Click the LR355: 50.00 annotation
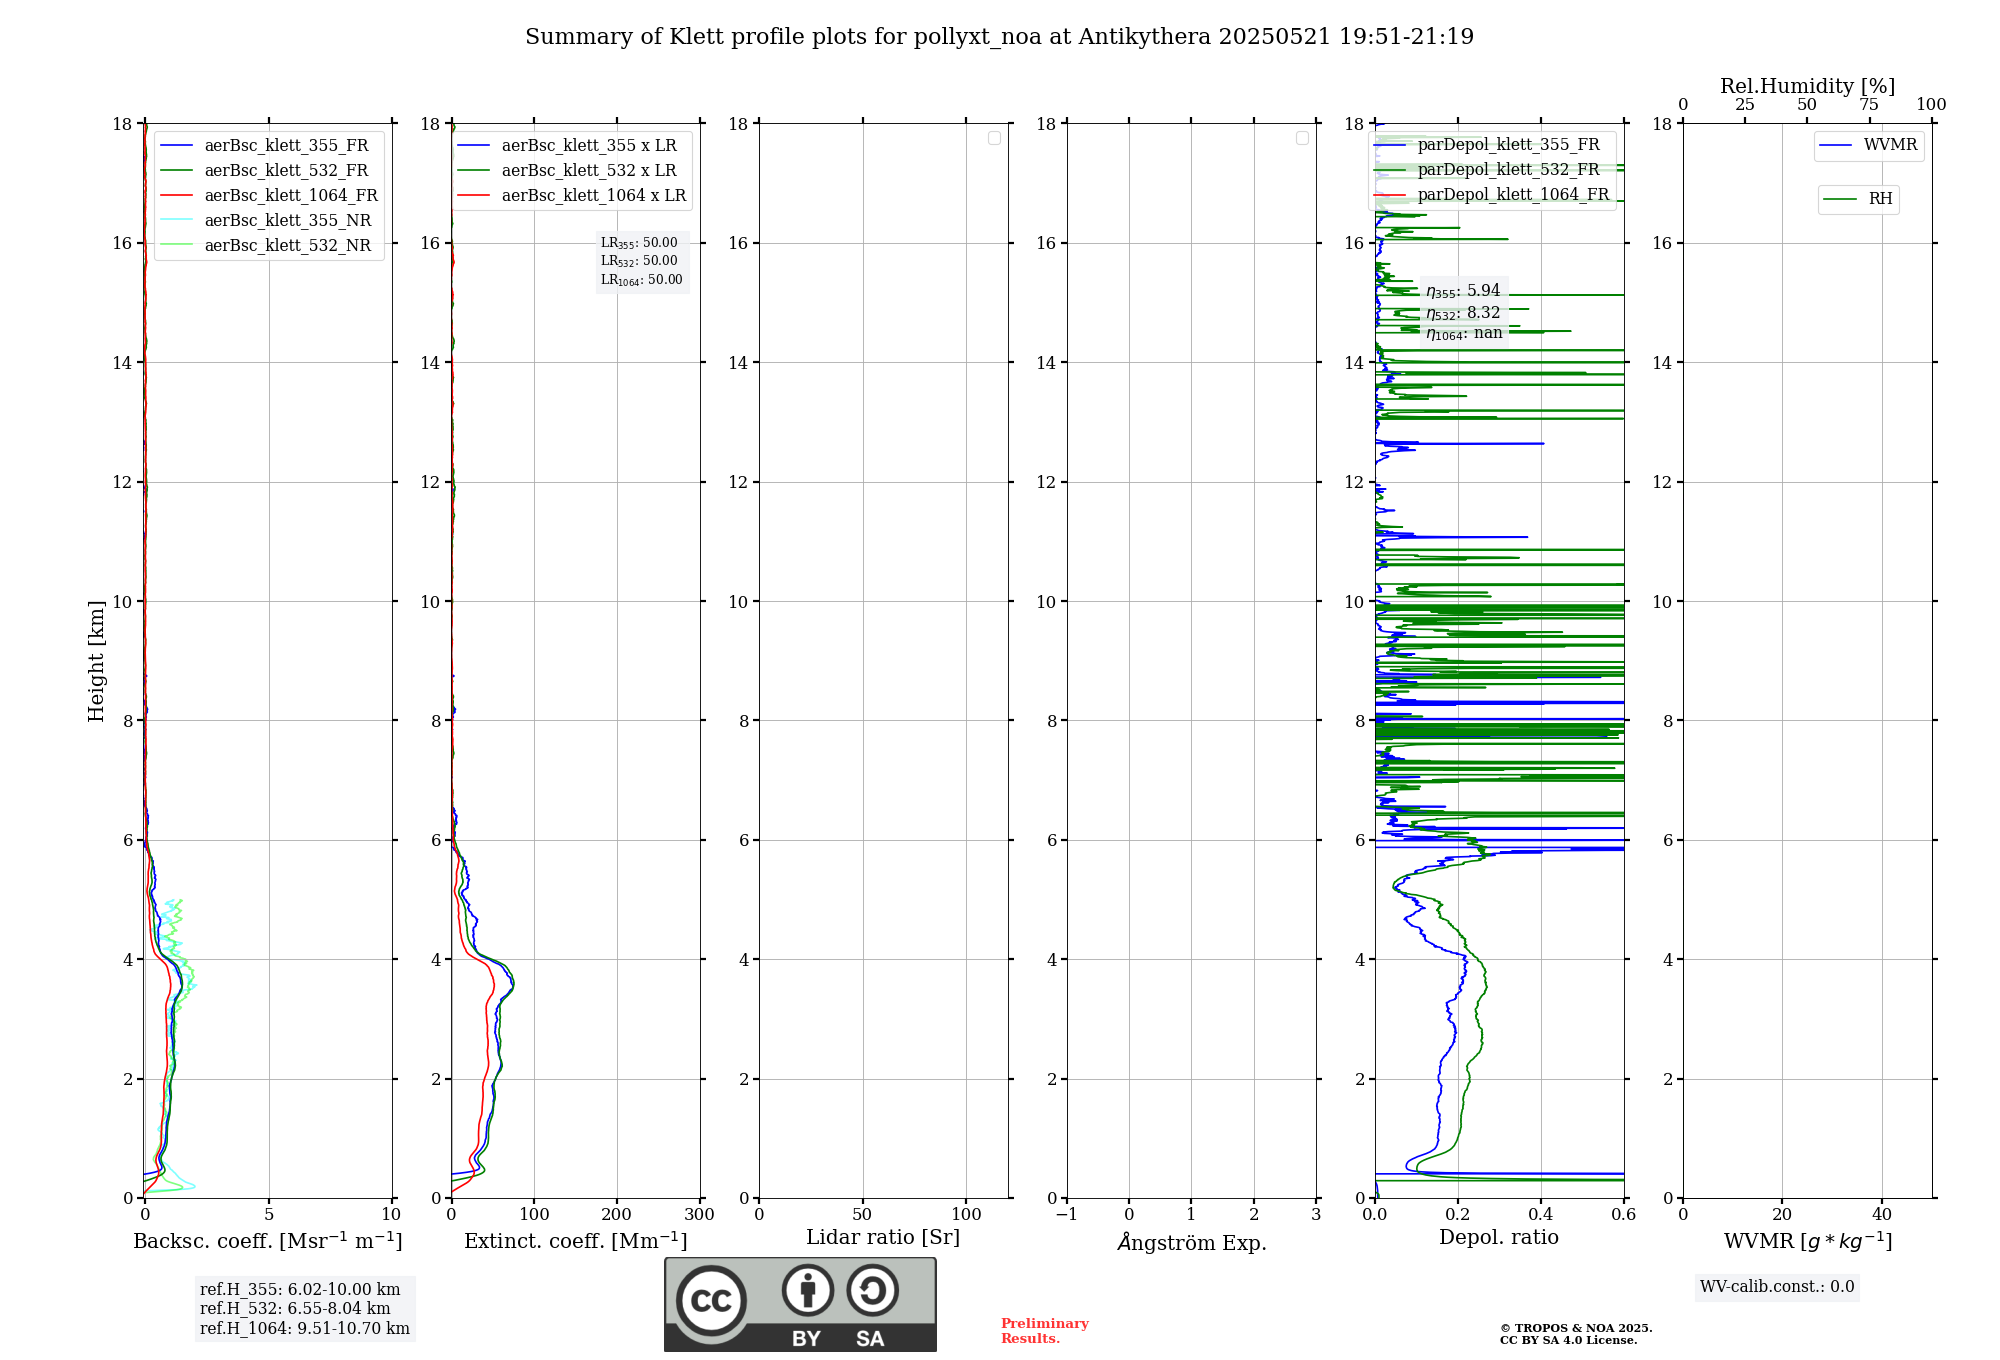 pyautogui.click(x=639, y=243)
